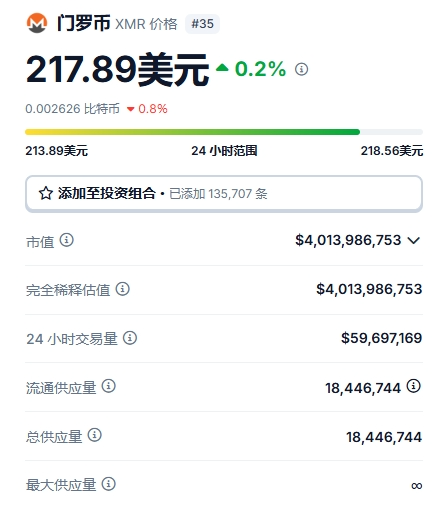The height and width of the screenshot is (506, 444).
Task: Toggle the star to favorite Monero
Action: coord(46,193)
